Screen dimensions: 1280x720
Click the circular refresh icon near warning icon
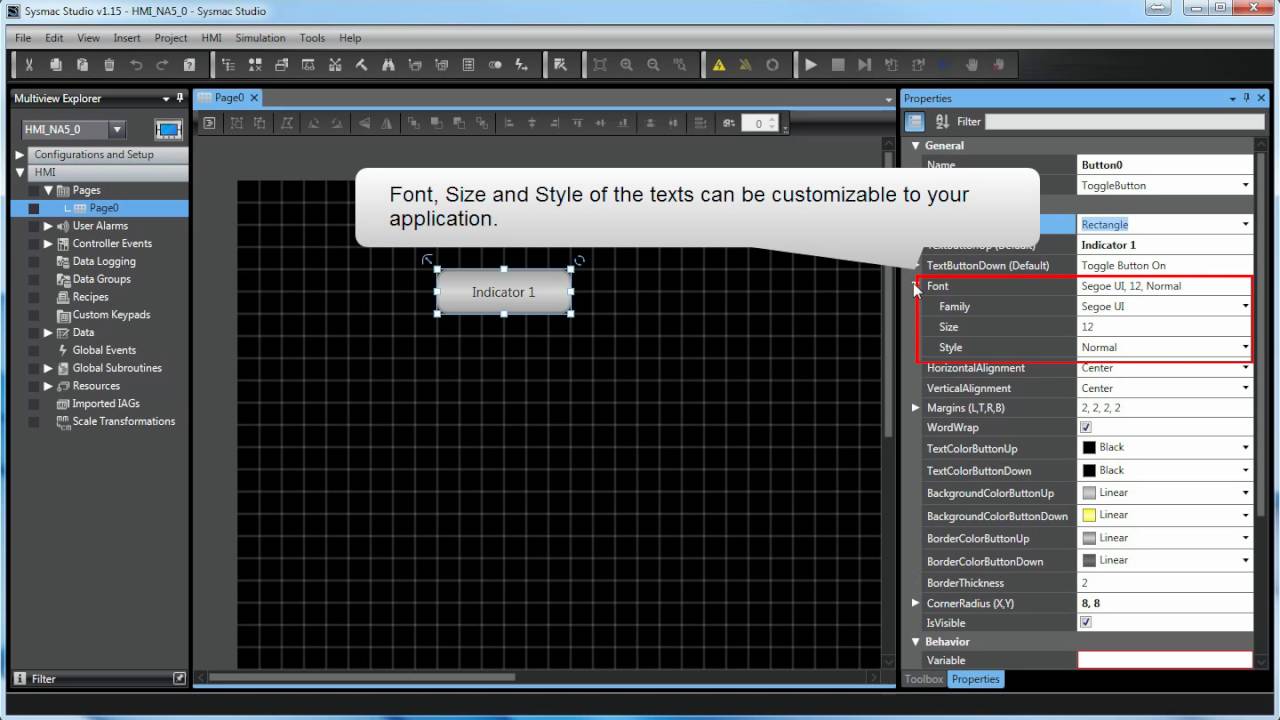point(772,65)
